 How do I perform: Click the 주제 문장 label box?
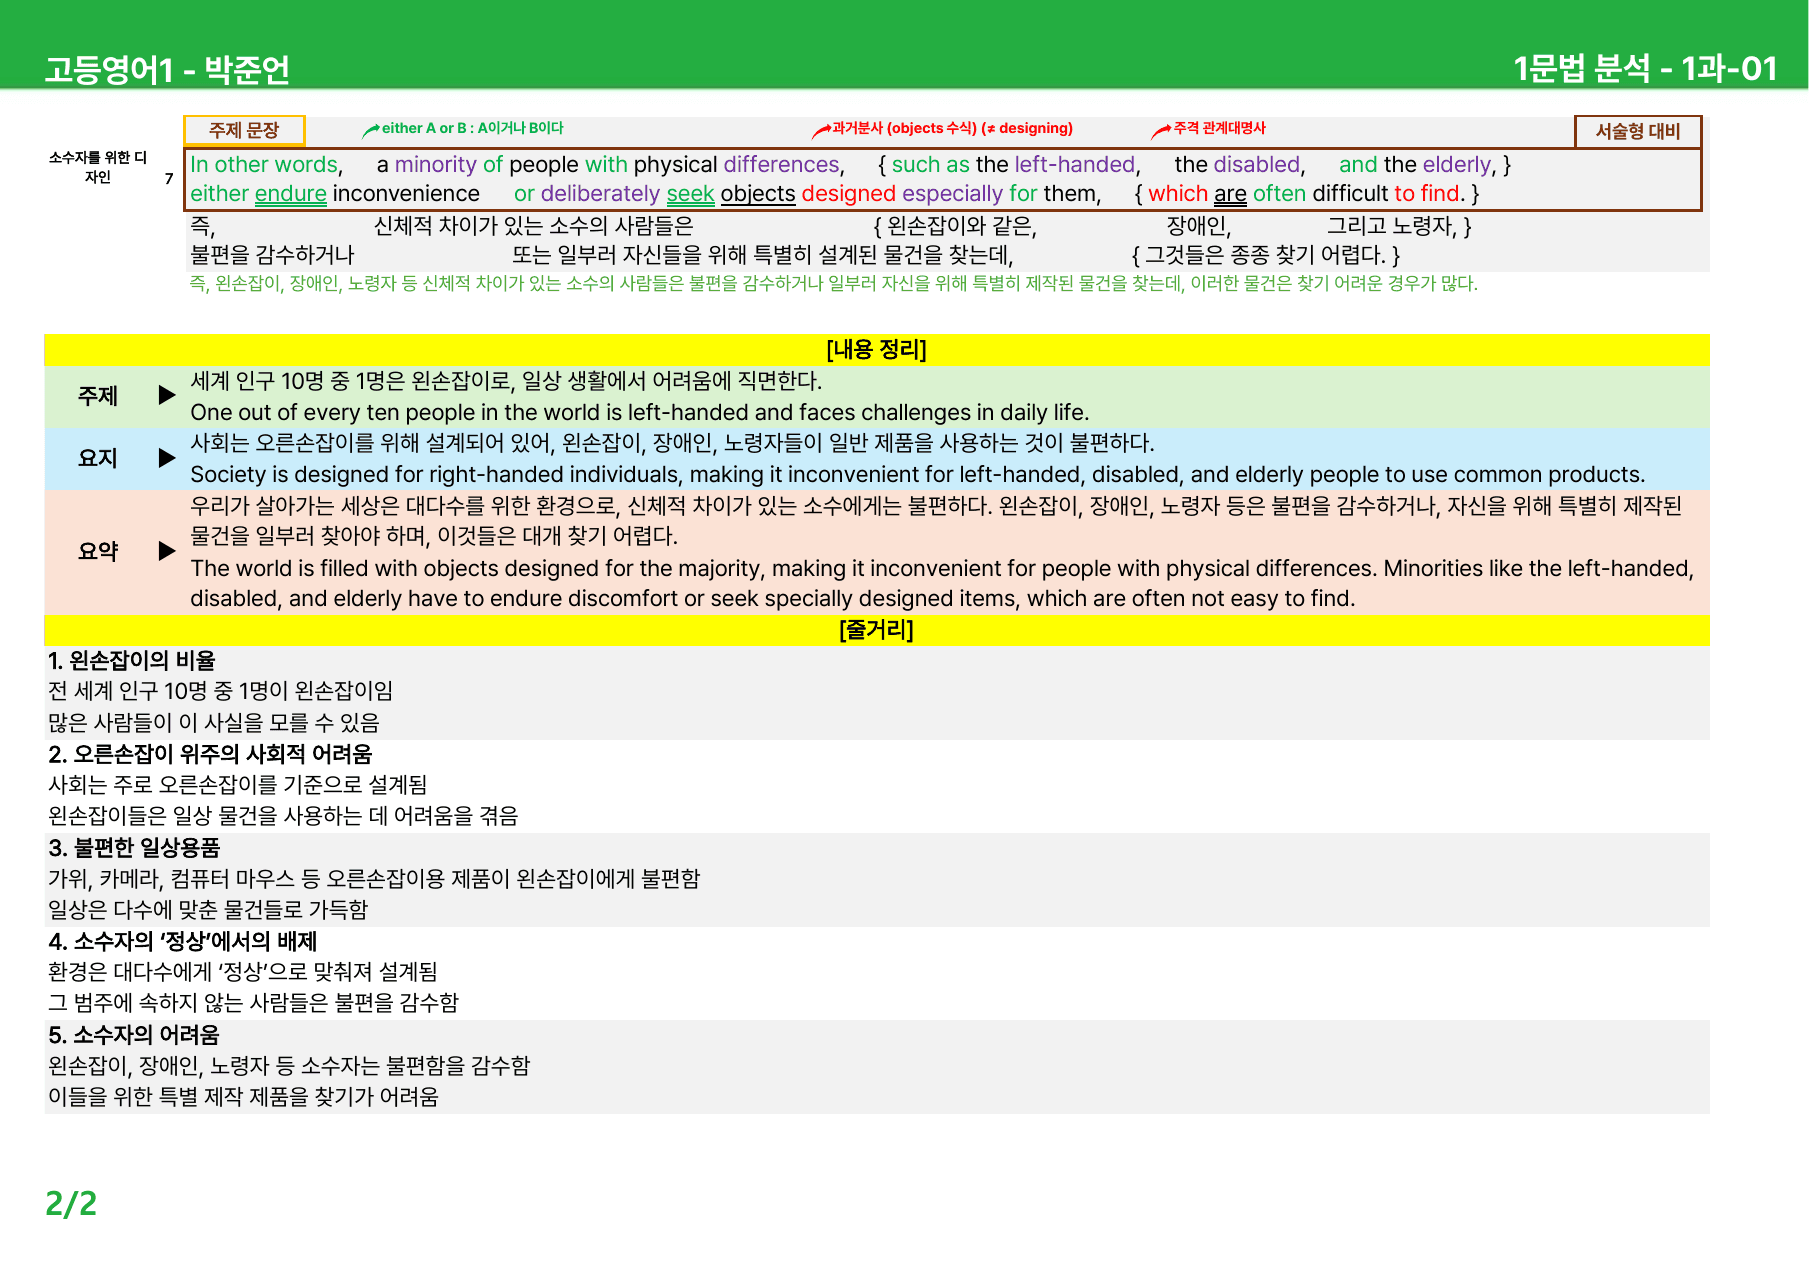point(244,131)
